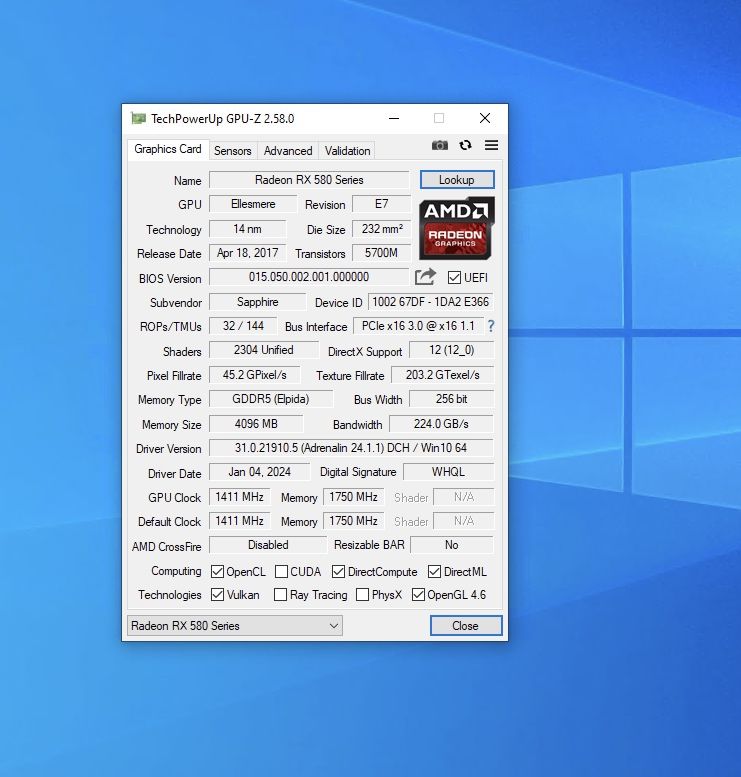Toggle the OpenGL 4.6 checkbox

pos(418,594)
